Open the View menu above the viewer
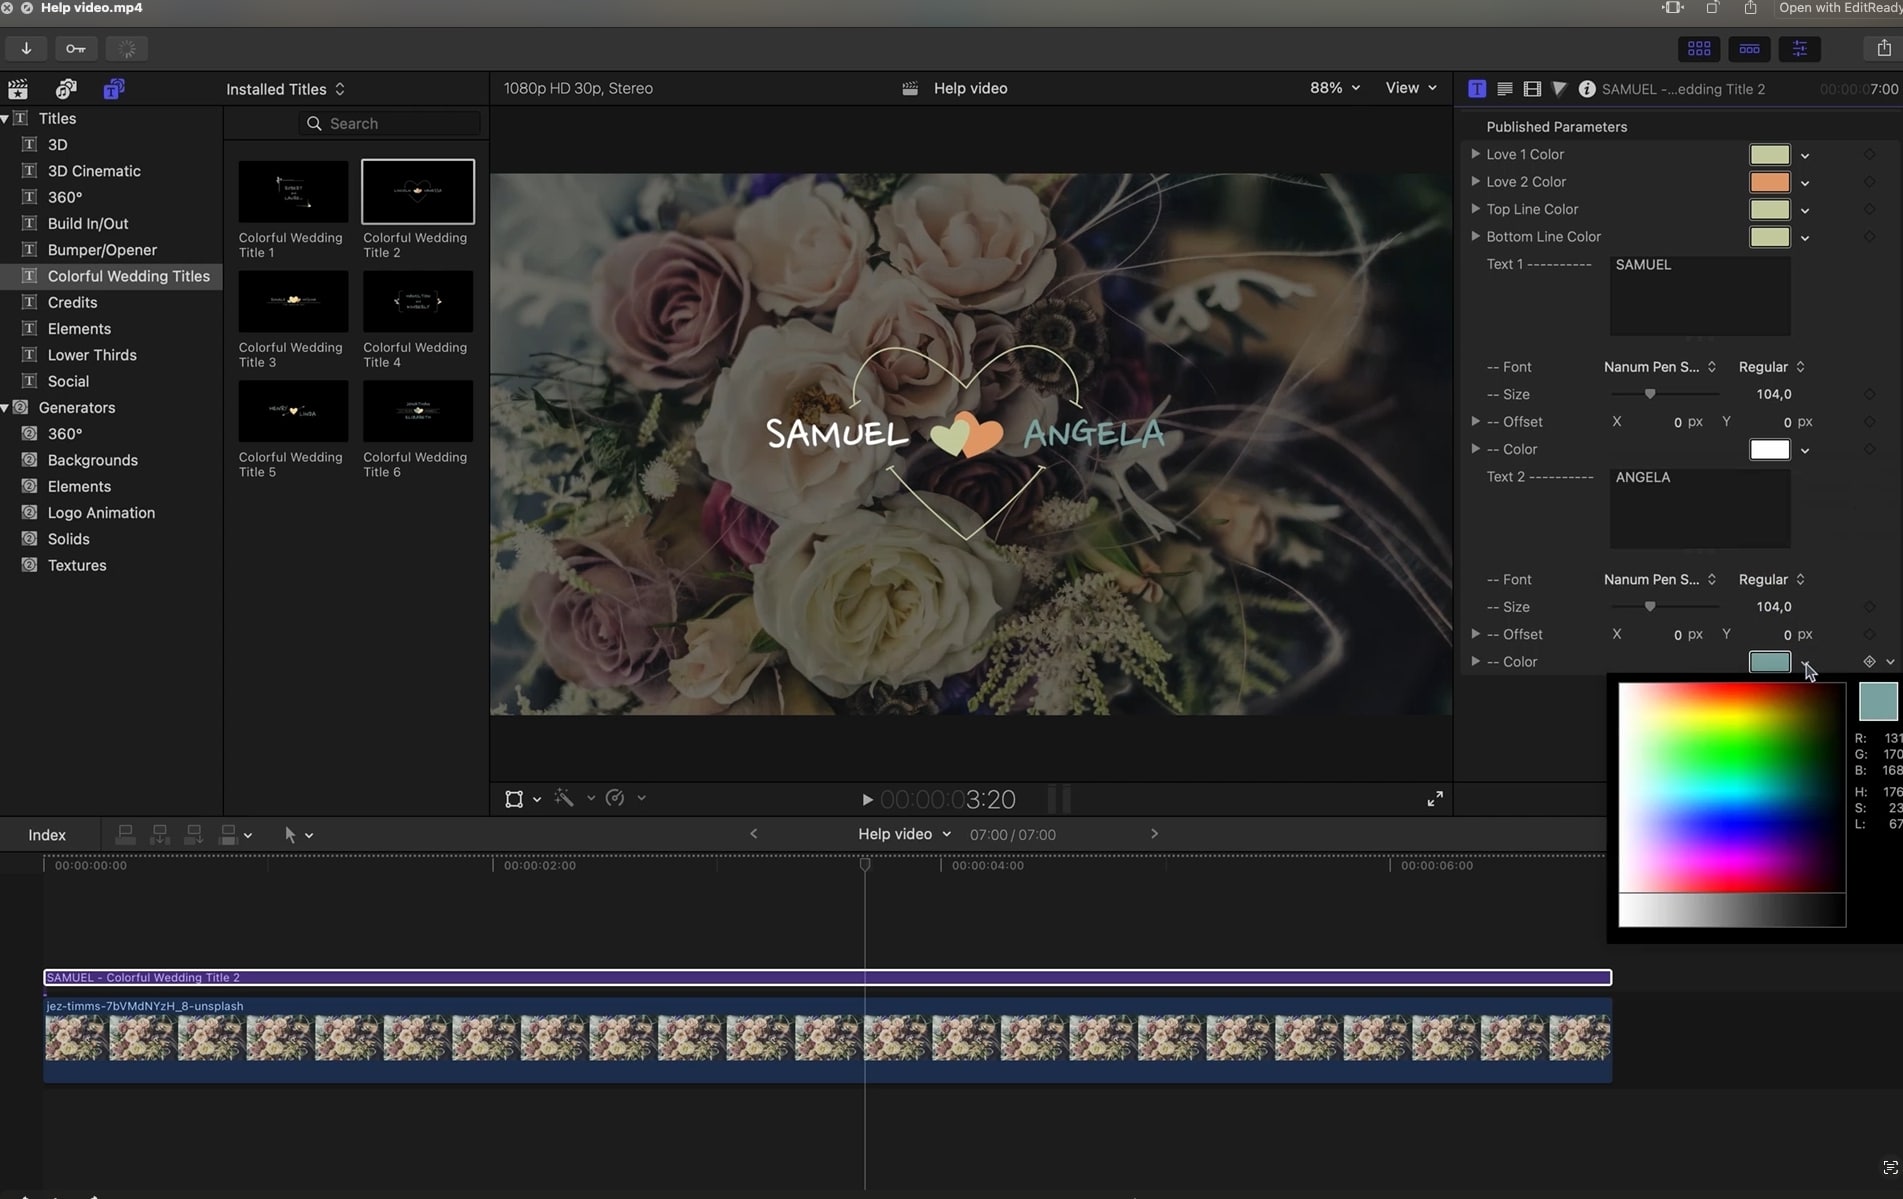The height and width of the screenshot is (1199, 1903). click(1410, 88)
